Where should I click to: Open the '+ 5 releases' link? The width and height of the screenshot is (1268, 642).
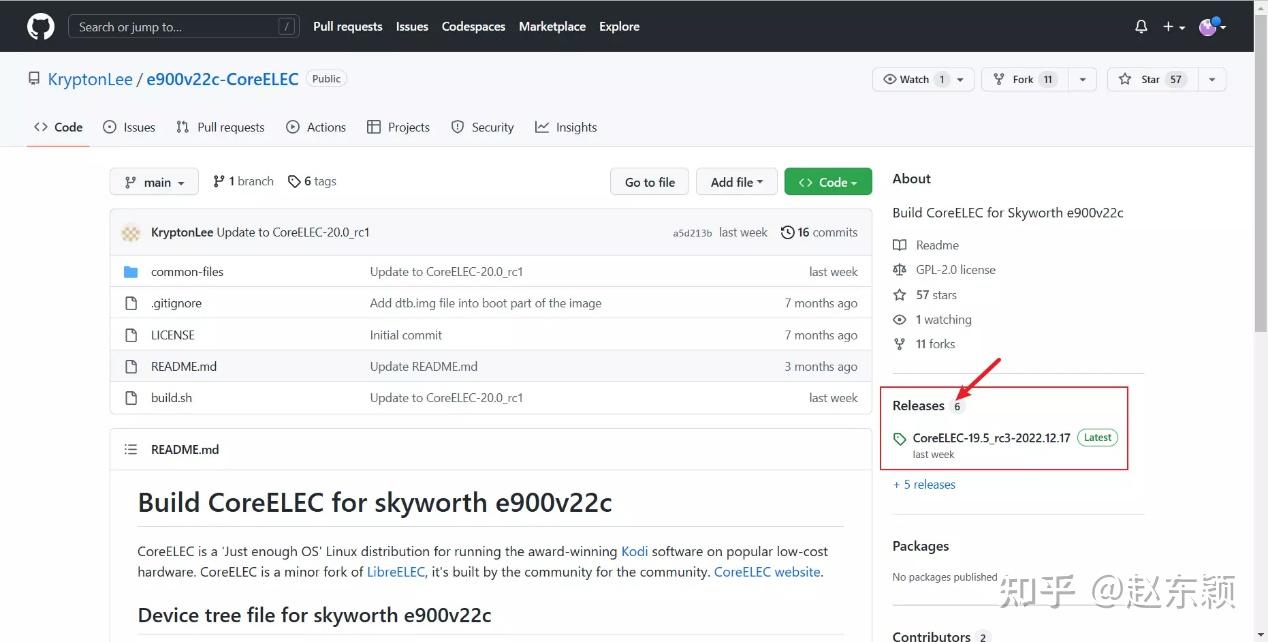(x=924, y=485)
